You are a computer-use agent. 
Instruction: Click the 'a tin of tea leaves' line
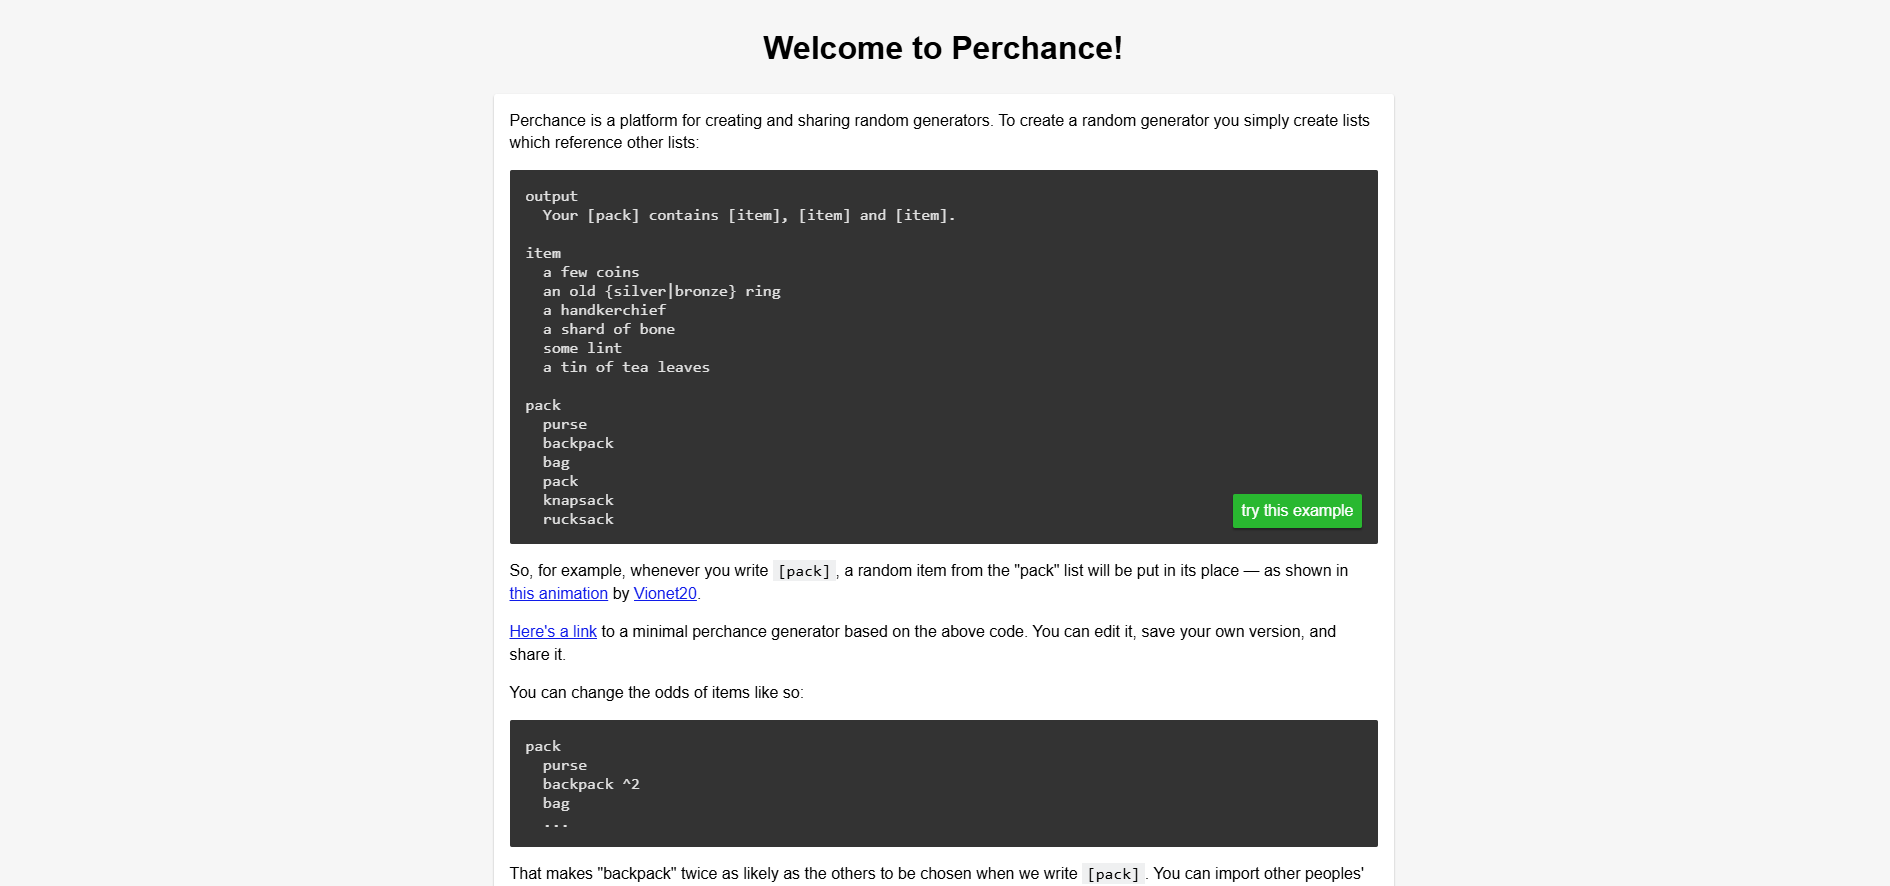[626, 368]
